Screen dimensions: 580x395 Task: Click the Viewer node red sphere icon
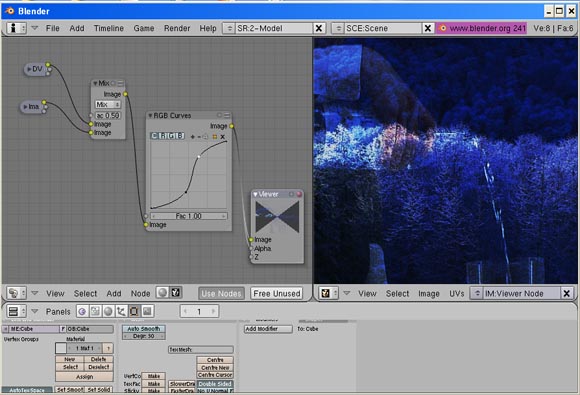click(299, 194)
